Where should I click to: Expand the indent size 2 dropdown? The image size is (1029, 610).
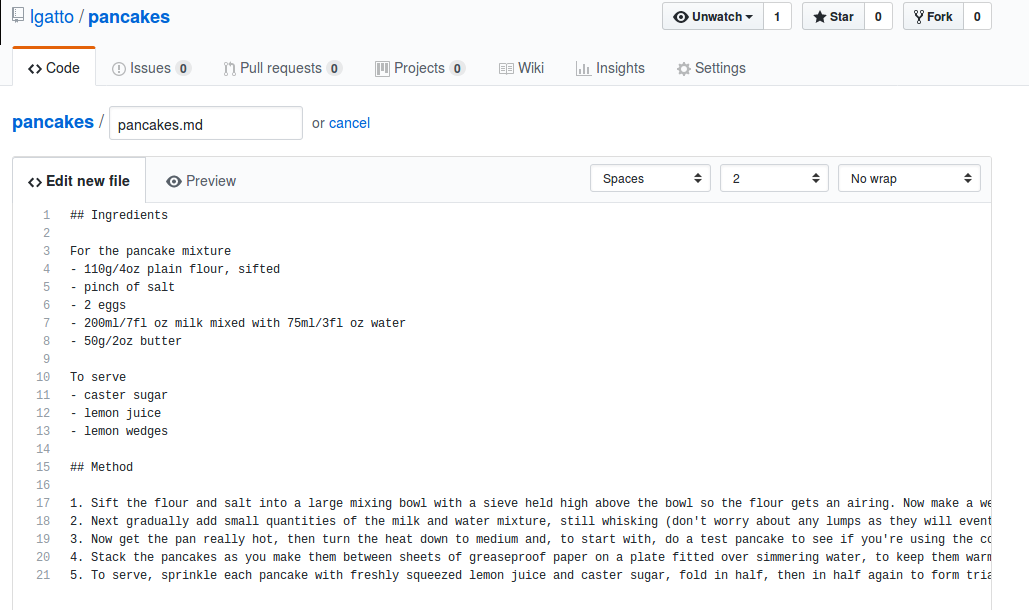click(774, 178)
